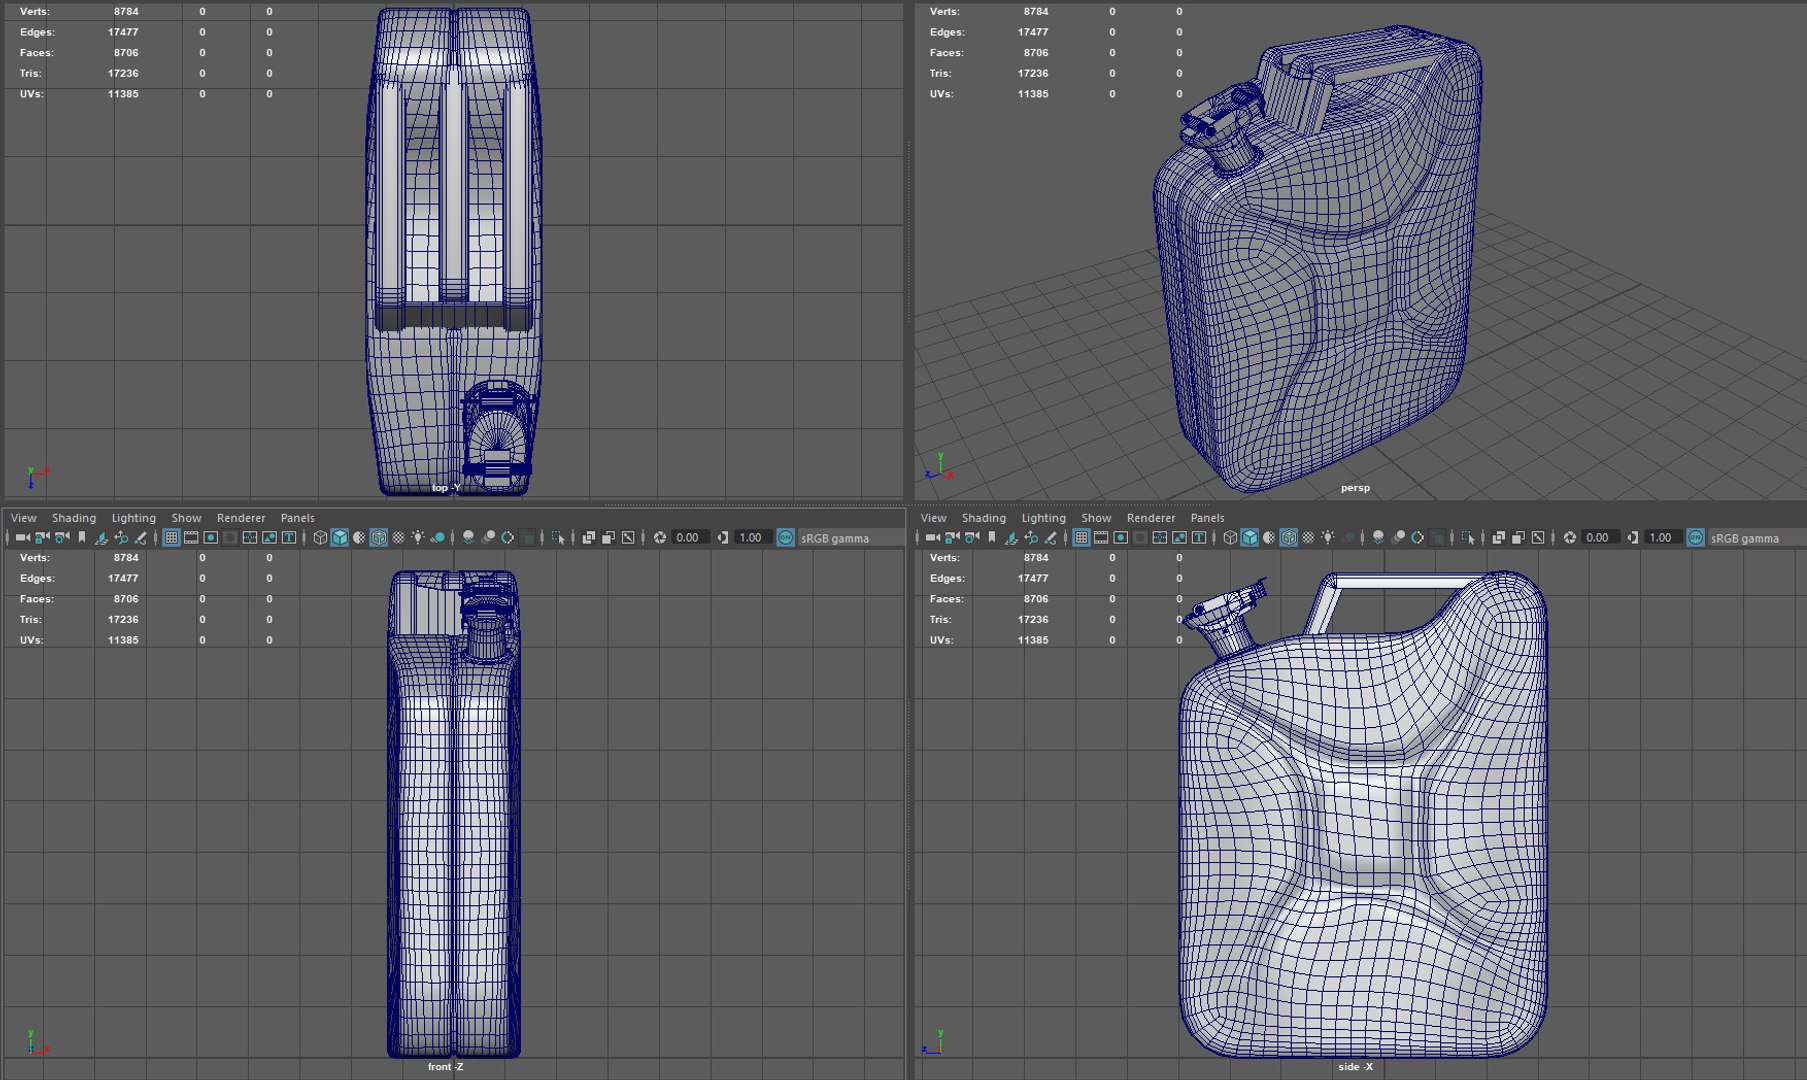Open the Lighting menu in front -Z panel
Viewport: 1807px width, 1080px height.
133,518
